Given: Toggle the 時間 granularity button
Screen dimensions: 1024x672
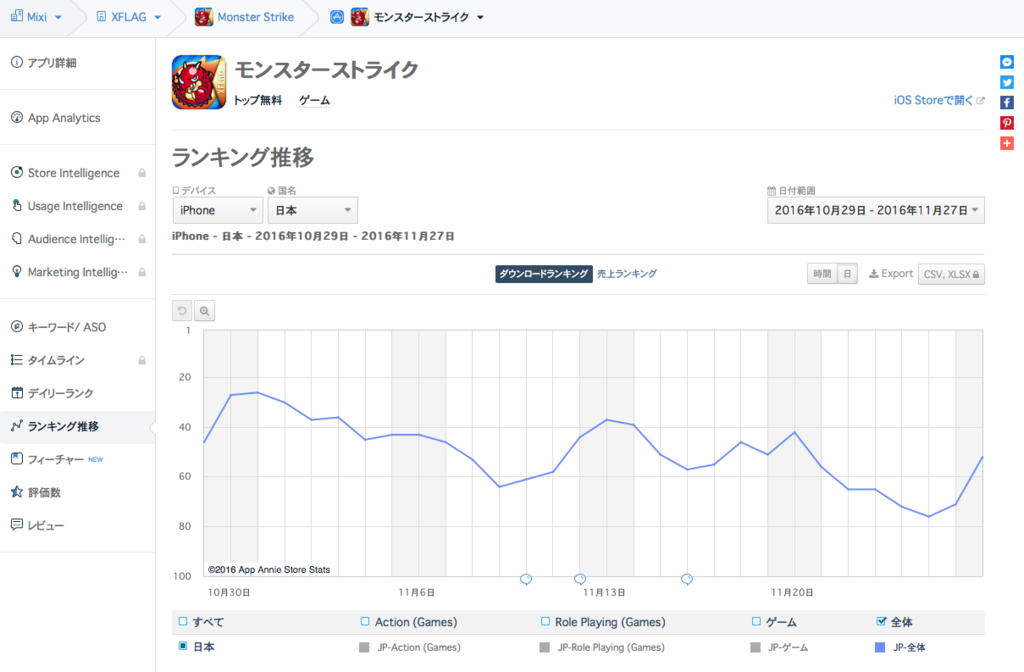Looking at the screenshot, I should (x=822, y=274).
